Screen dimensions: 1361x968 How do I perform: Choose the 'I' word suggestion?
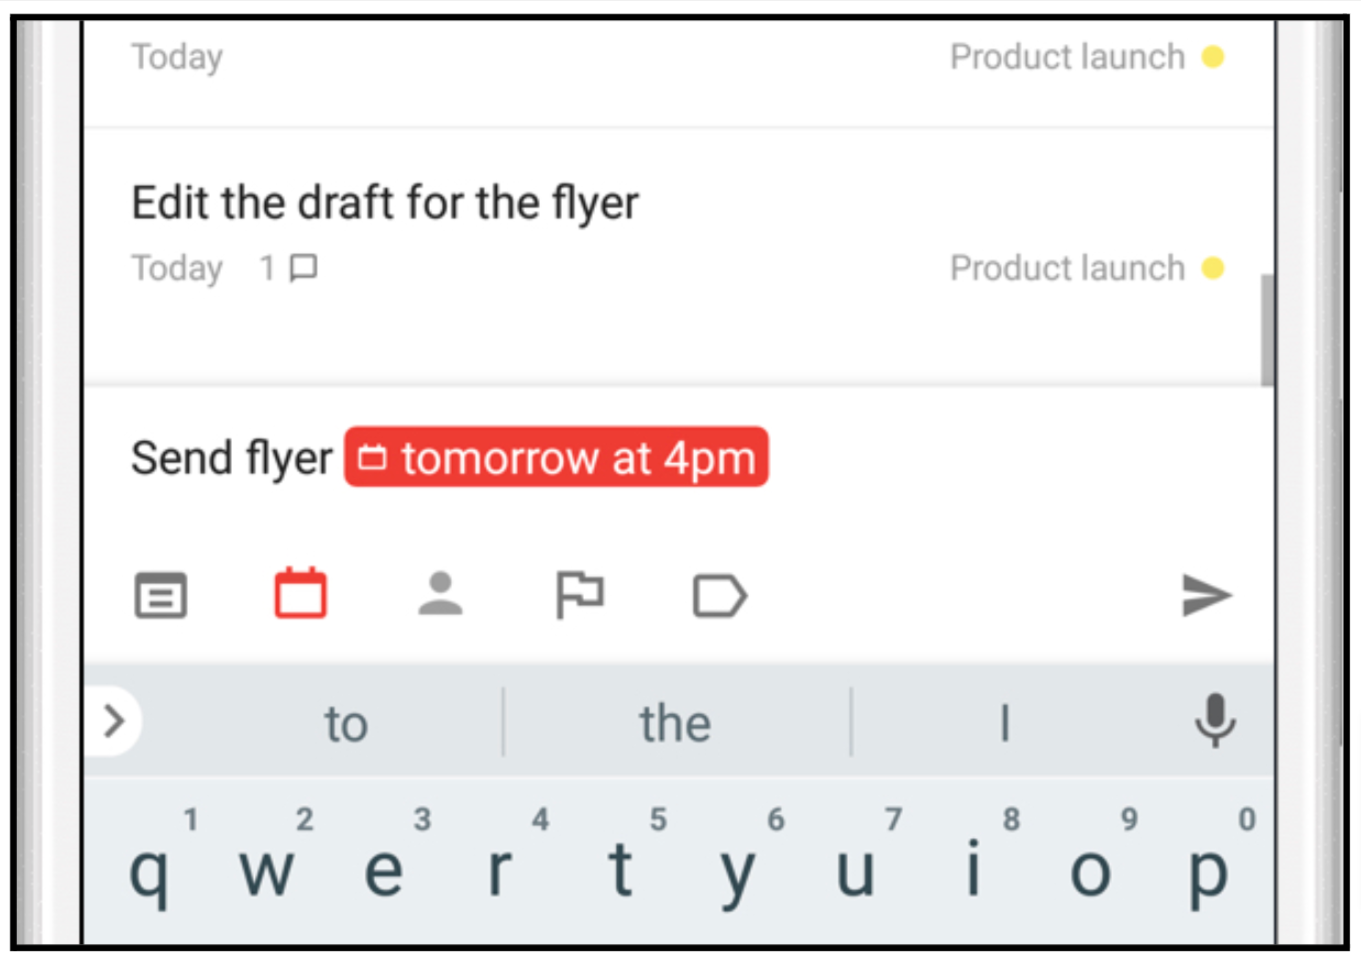pyautogui.click(x=1004, y=722)
